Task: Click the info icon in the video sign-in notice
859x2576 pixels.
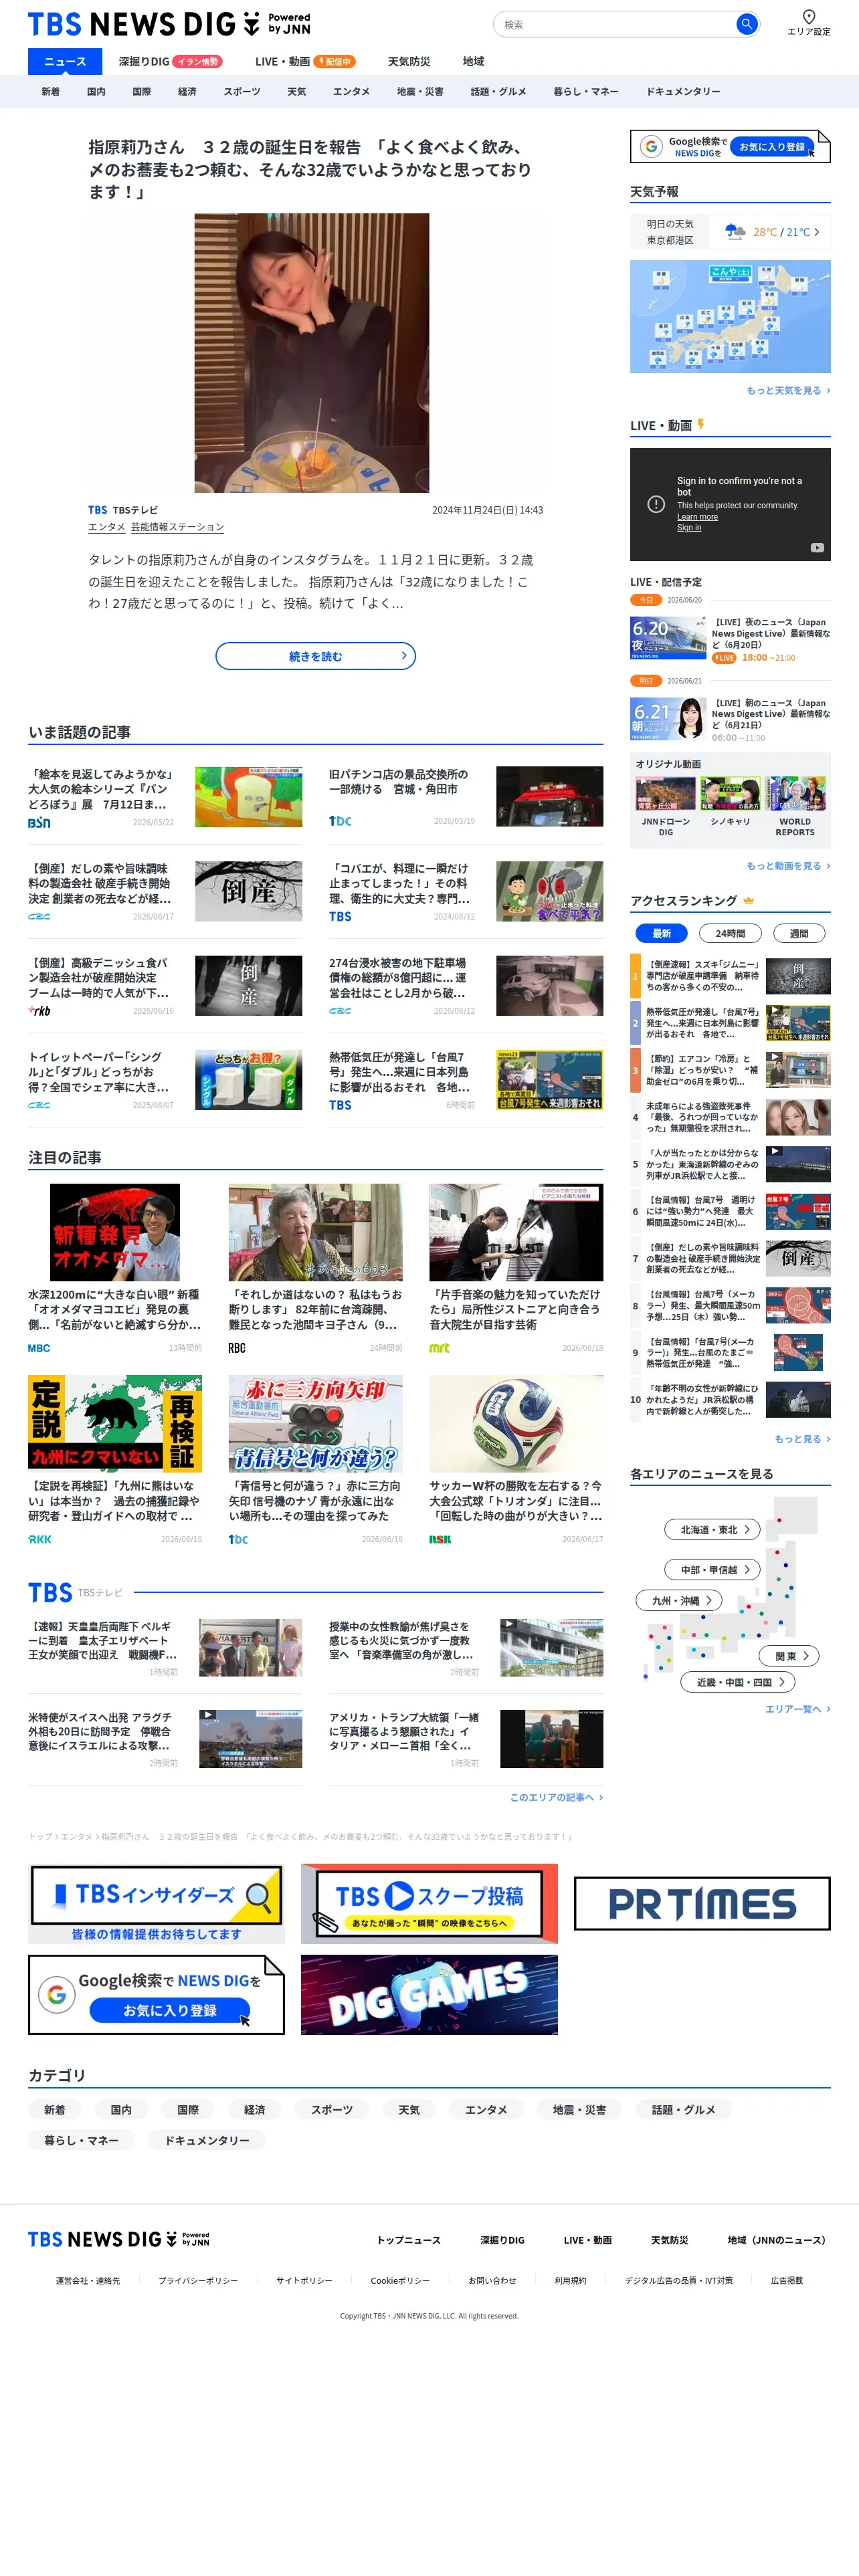Action: (x=656, y=504)
